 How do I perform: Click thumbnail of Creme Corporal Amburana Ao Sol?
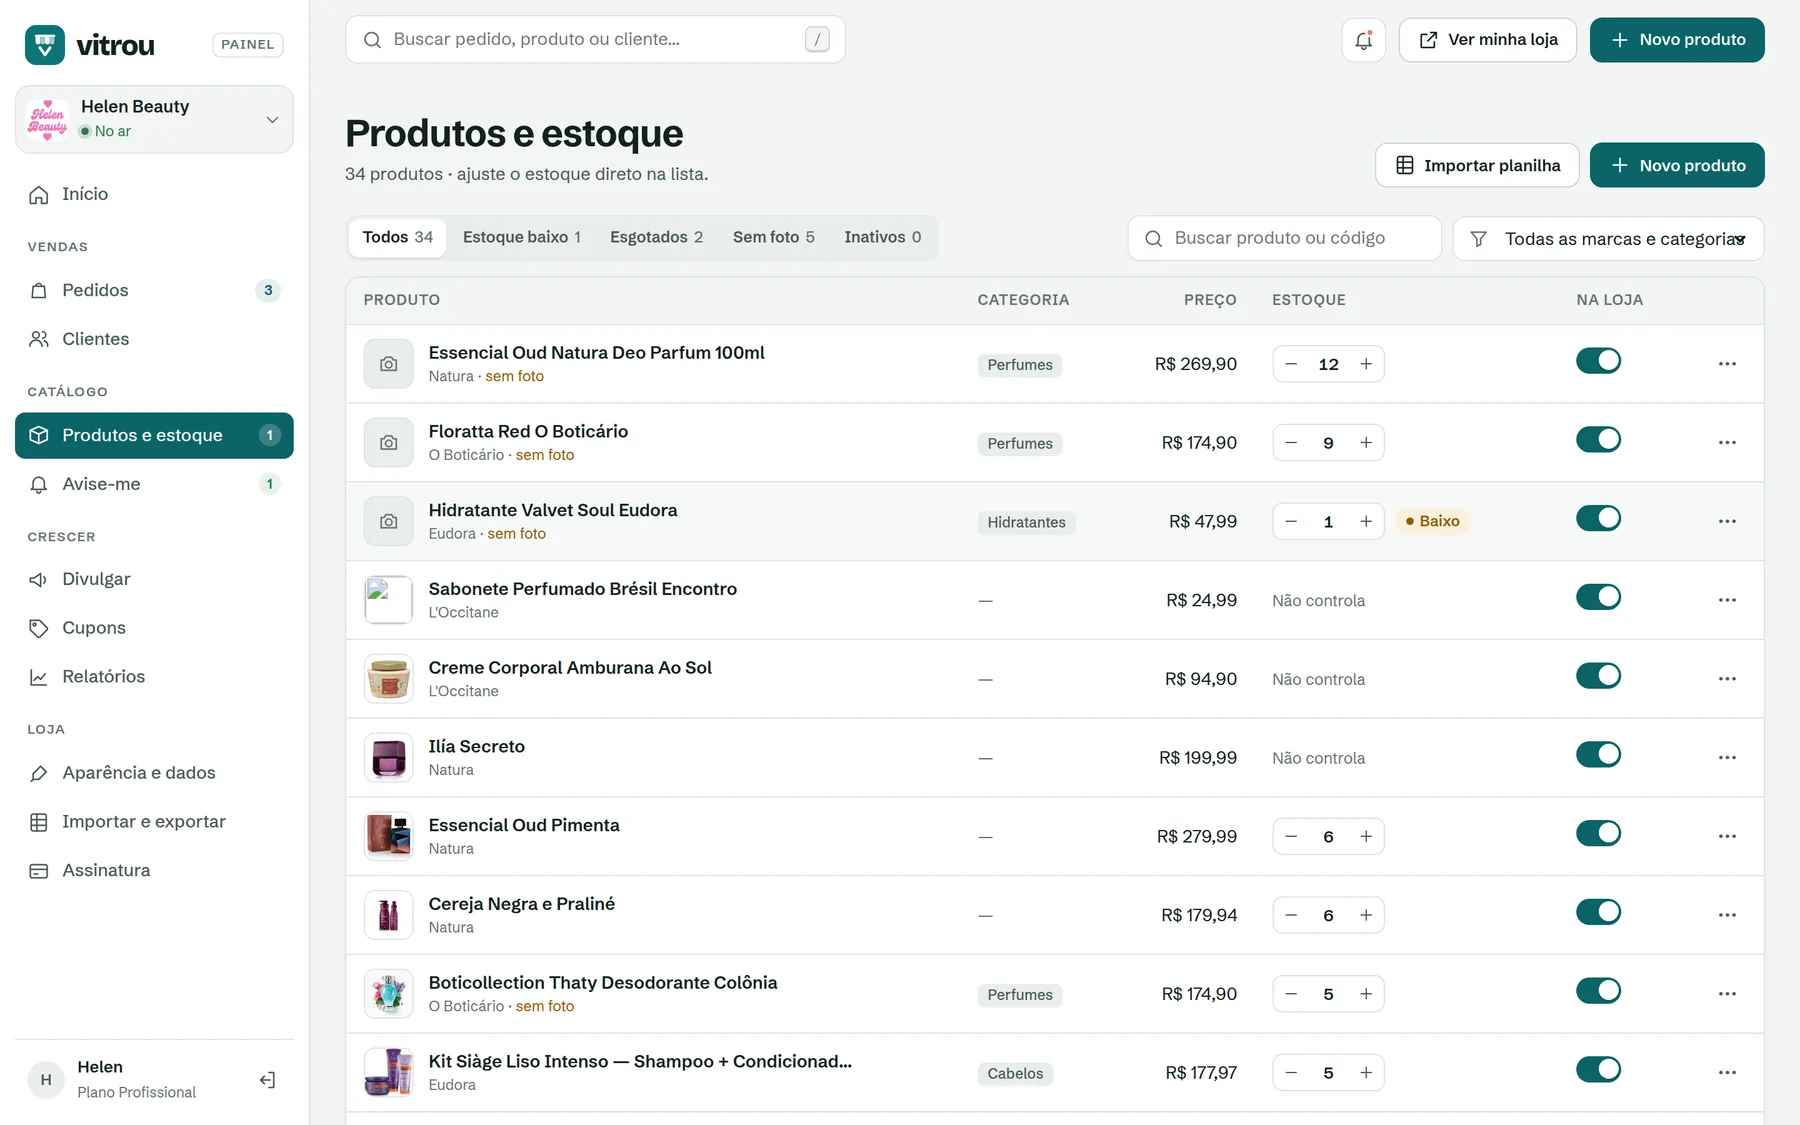[x=389, y=679]
